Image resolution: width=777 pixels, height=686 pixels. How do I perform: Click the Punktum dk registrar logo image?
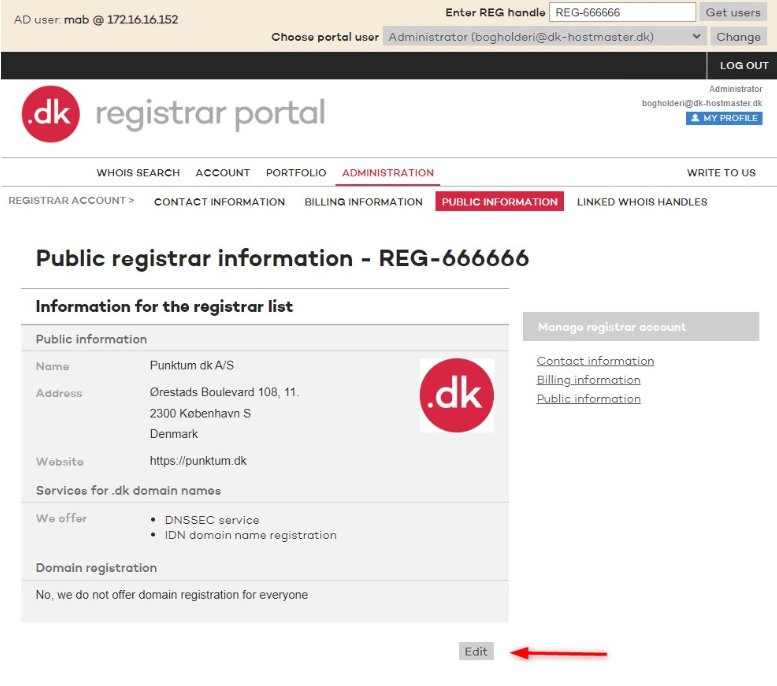pos(456,395)
